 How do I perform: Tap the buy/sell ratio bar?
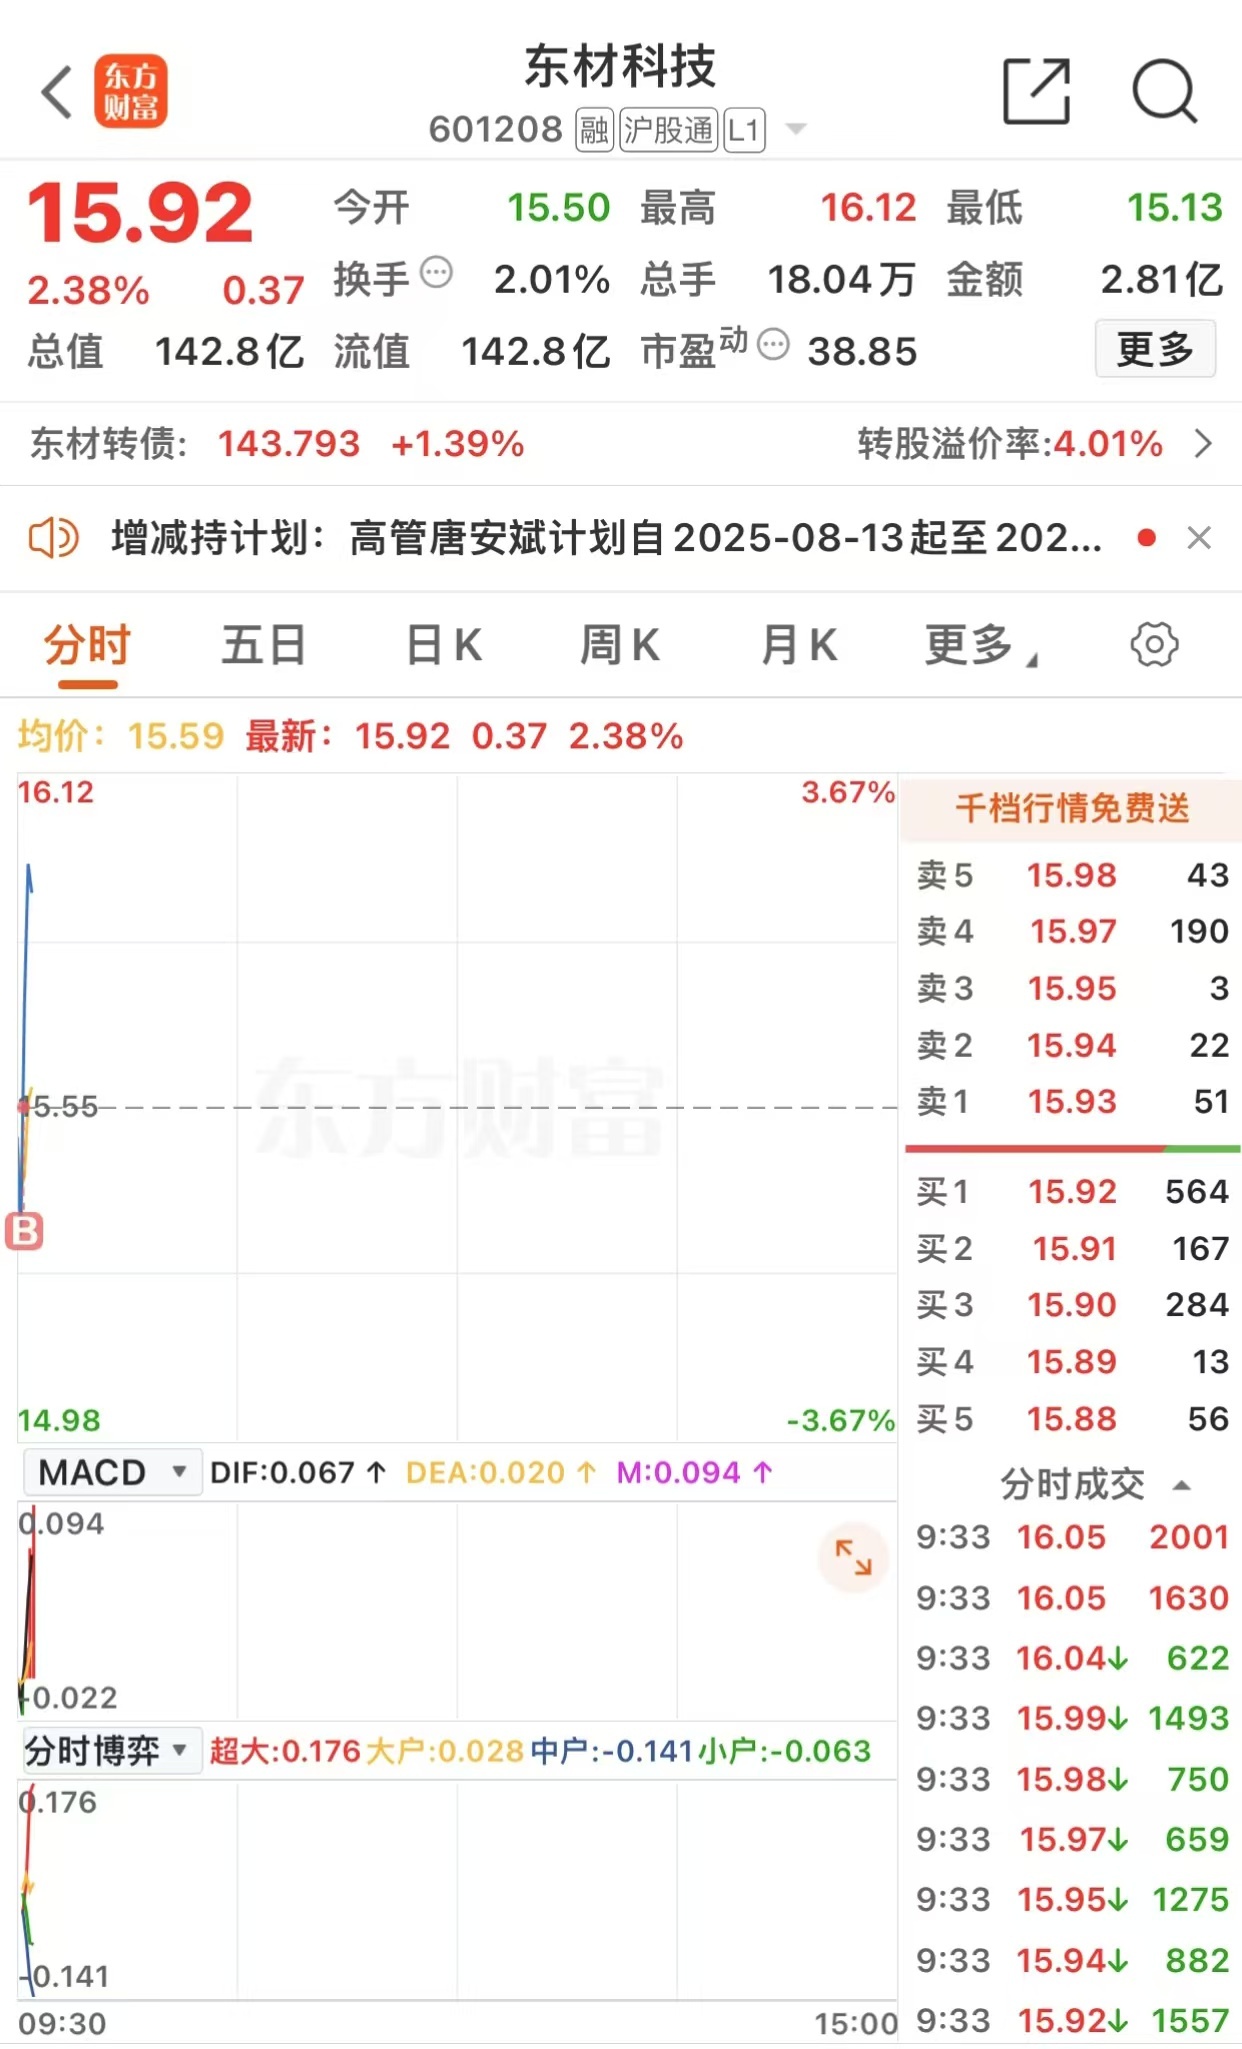click(1072, 1149)
